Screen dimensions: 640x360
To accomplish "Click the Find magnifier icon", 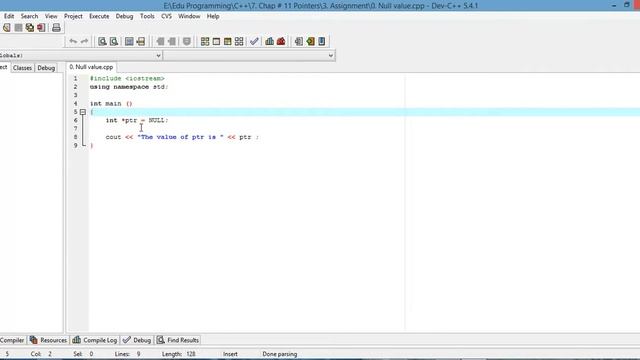I will point(102,41).
